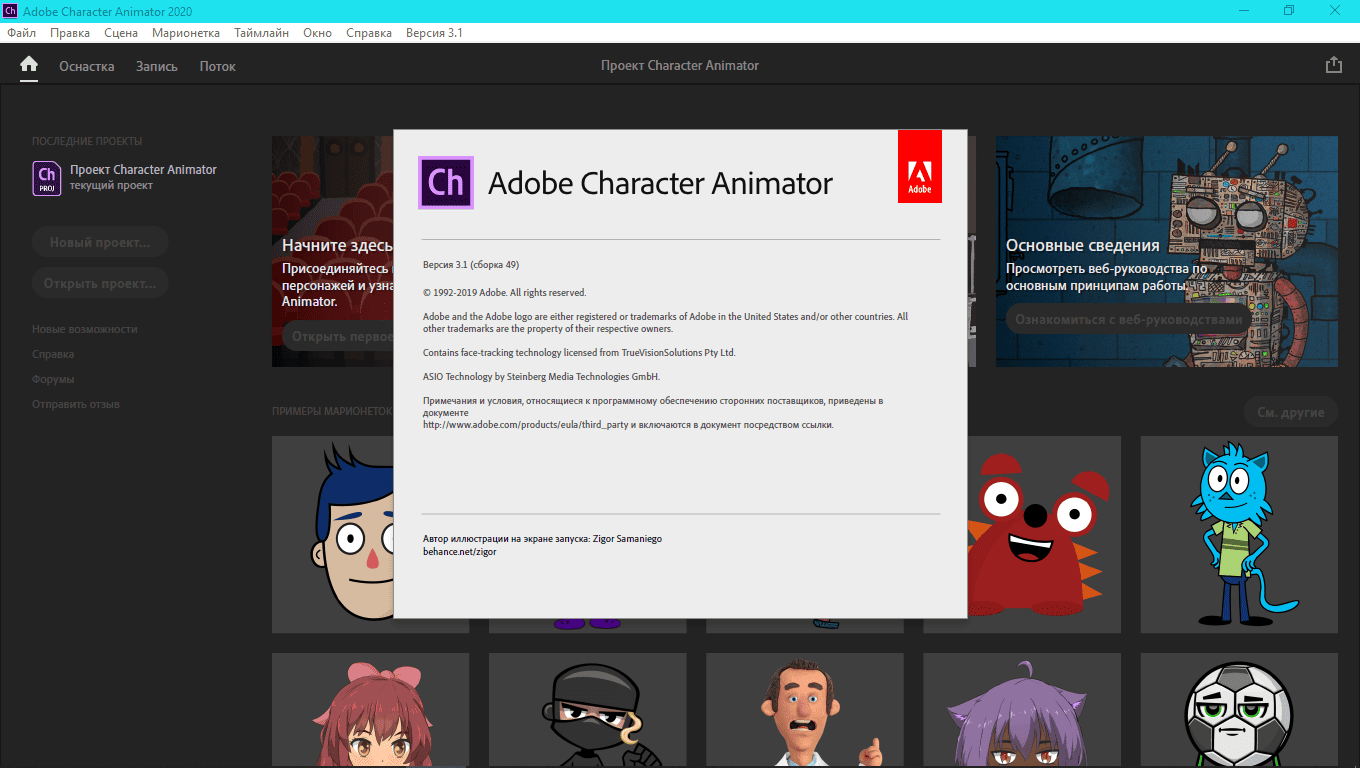Click Ознакомиться с веб-руководствами button

pyautogui.click(x=1128, y=320)
